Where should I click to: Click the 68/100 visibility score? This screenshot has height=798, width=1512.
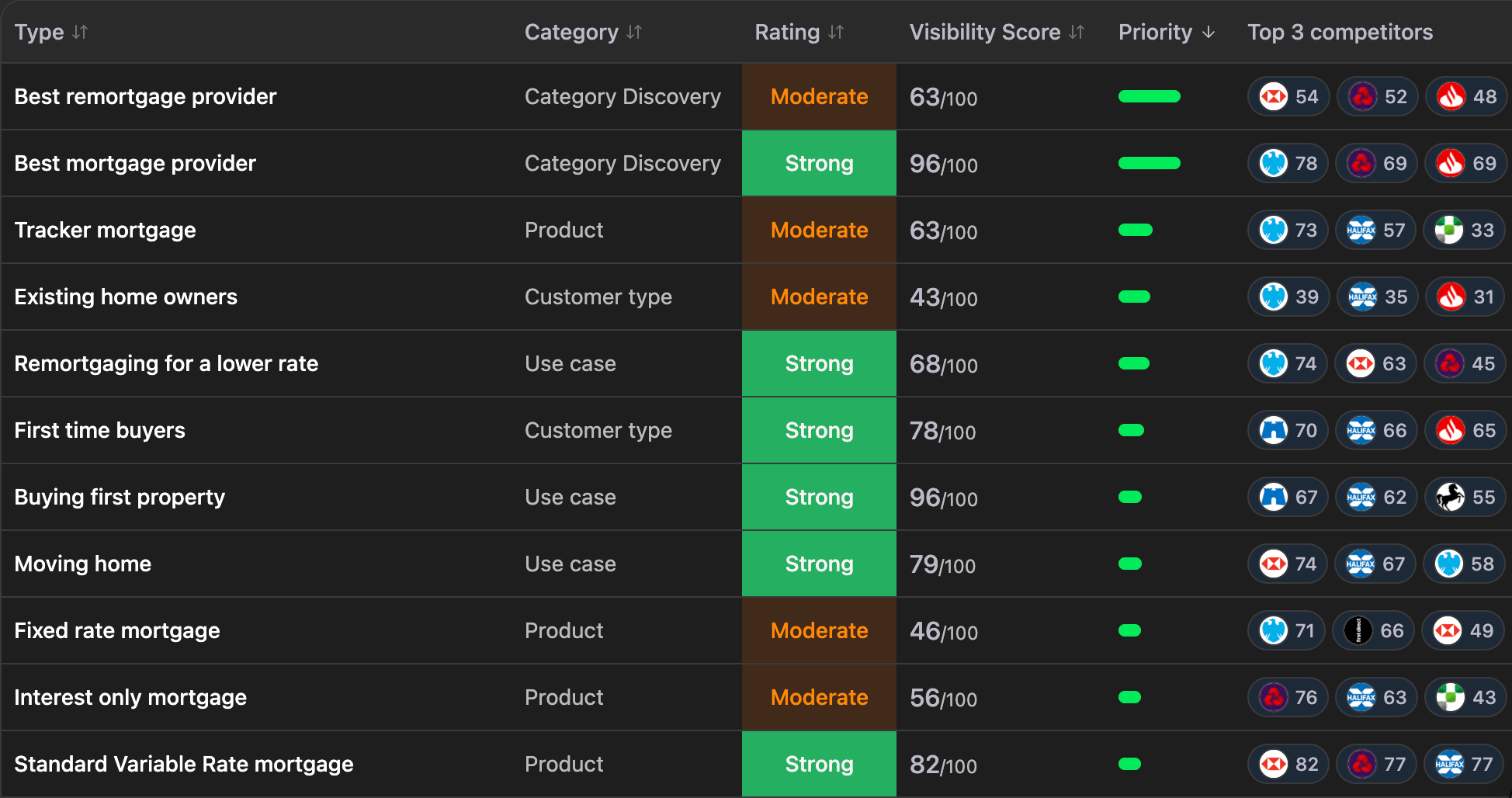pyautogui.click(x=943, y=364)
